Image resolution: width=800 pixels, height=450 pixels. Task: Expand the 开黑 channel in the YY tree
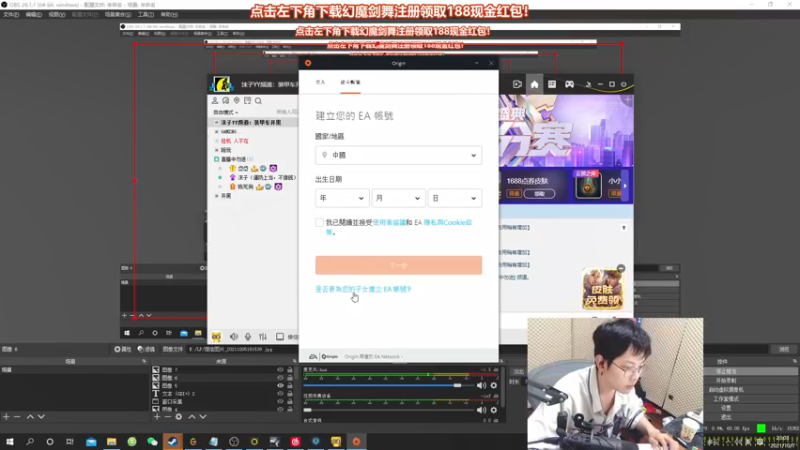(216, 196)
